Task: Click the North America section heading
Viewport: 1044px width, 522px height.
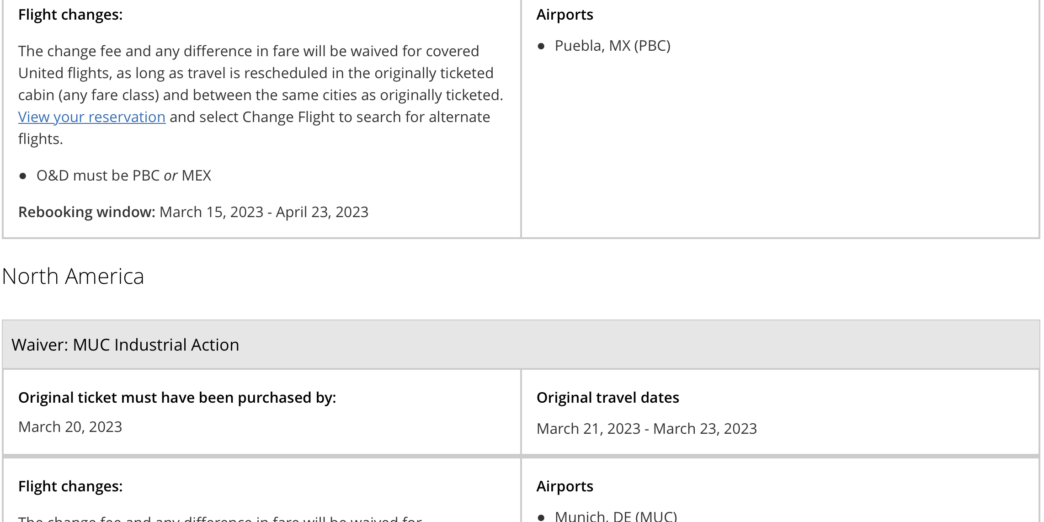Action: point(73,277)
